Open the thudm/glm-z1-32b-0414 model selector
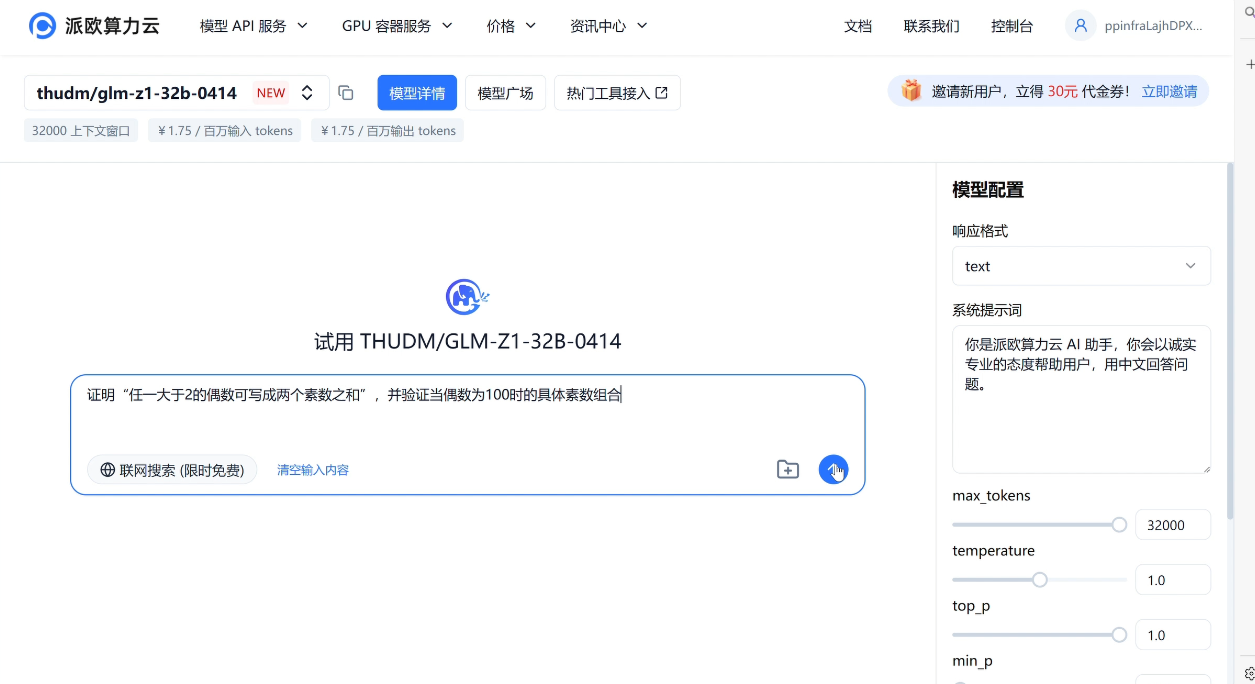This screenshot has height=684, width=1255. pos(176,93)
